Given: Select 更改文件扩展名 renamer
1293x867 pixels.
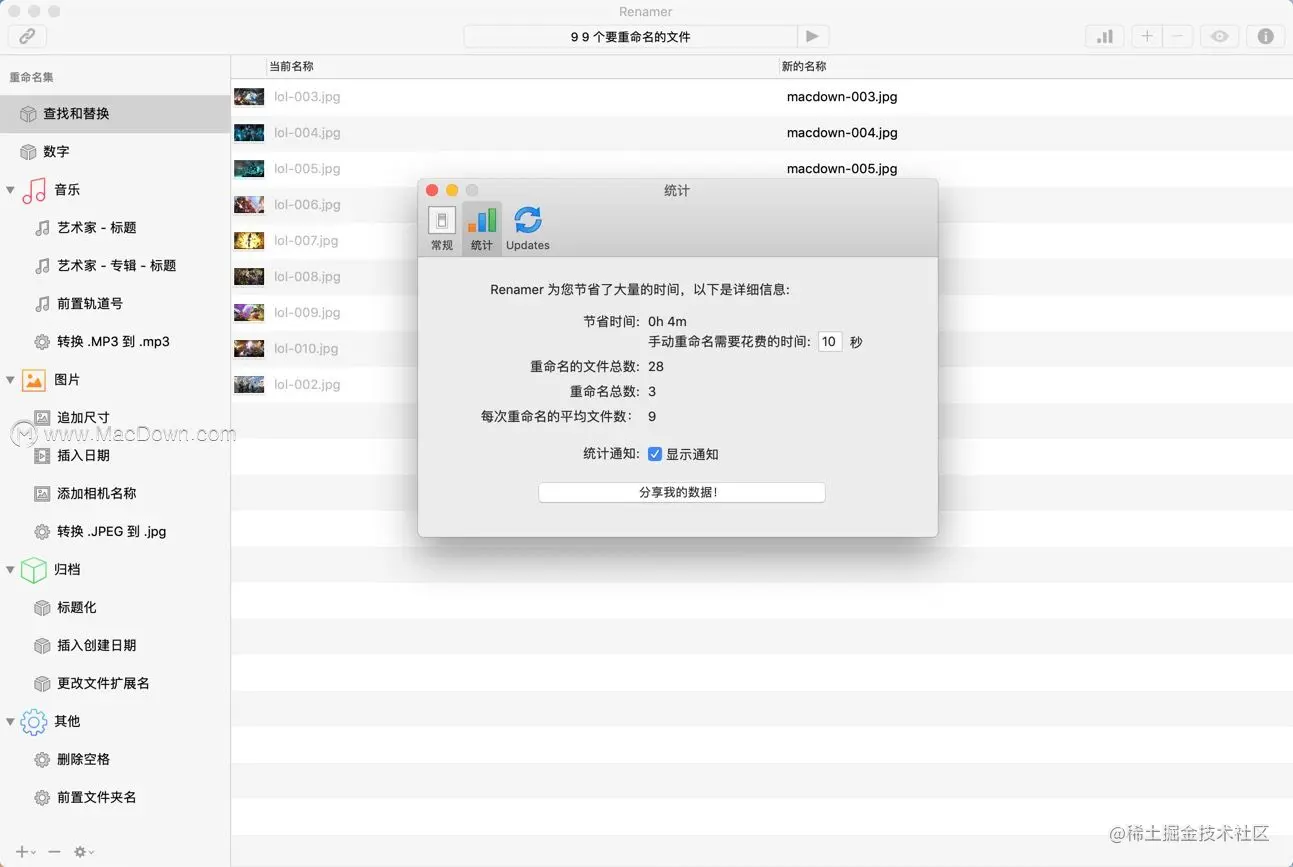Looking at the screenshot, I should tap(115, 684).
